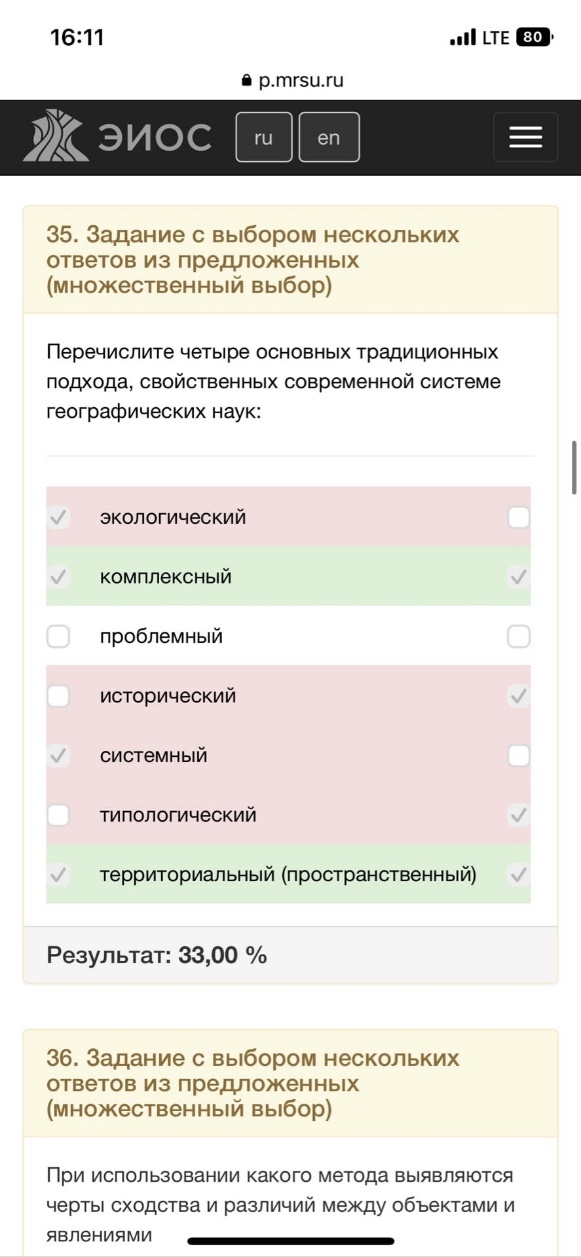
Task: Tap the lock icon beside p.mrsu.ru
Action: [247, 81]
